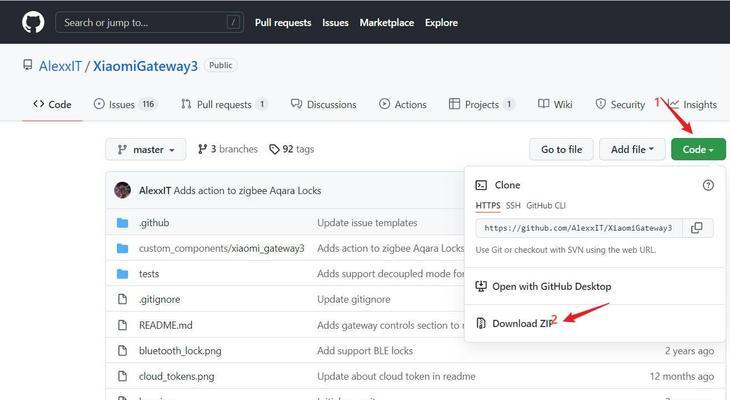Select the SSH clone tab
730x400 pixels.
(x=513, y=205)
